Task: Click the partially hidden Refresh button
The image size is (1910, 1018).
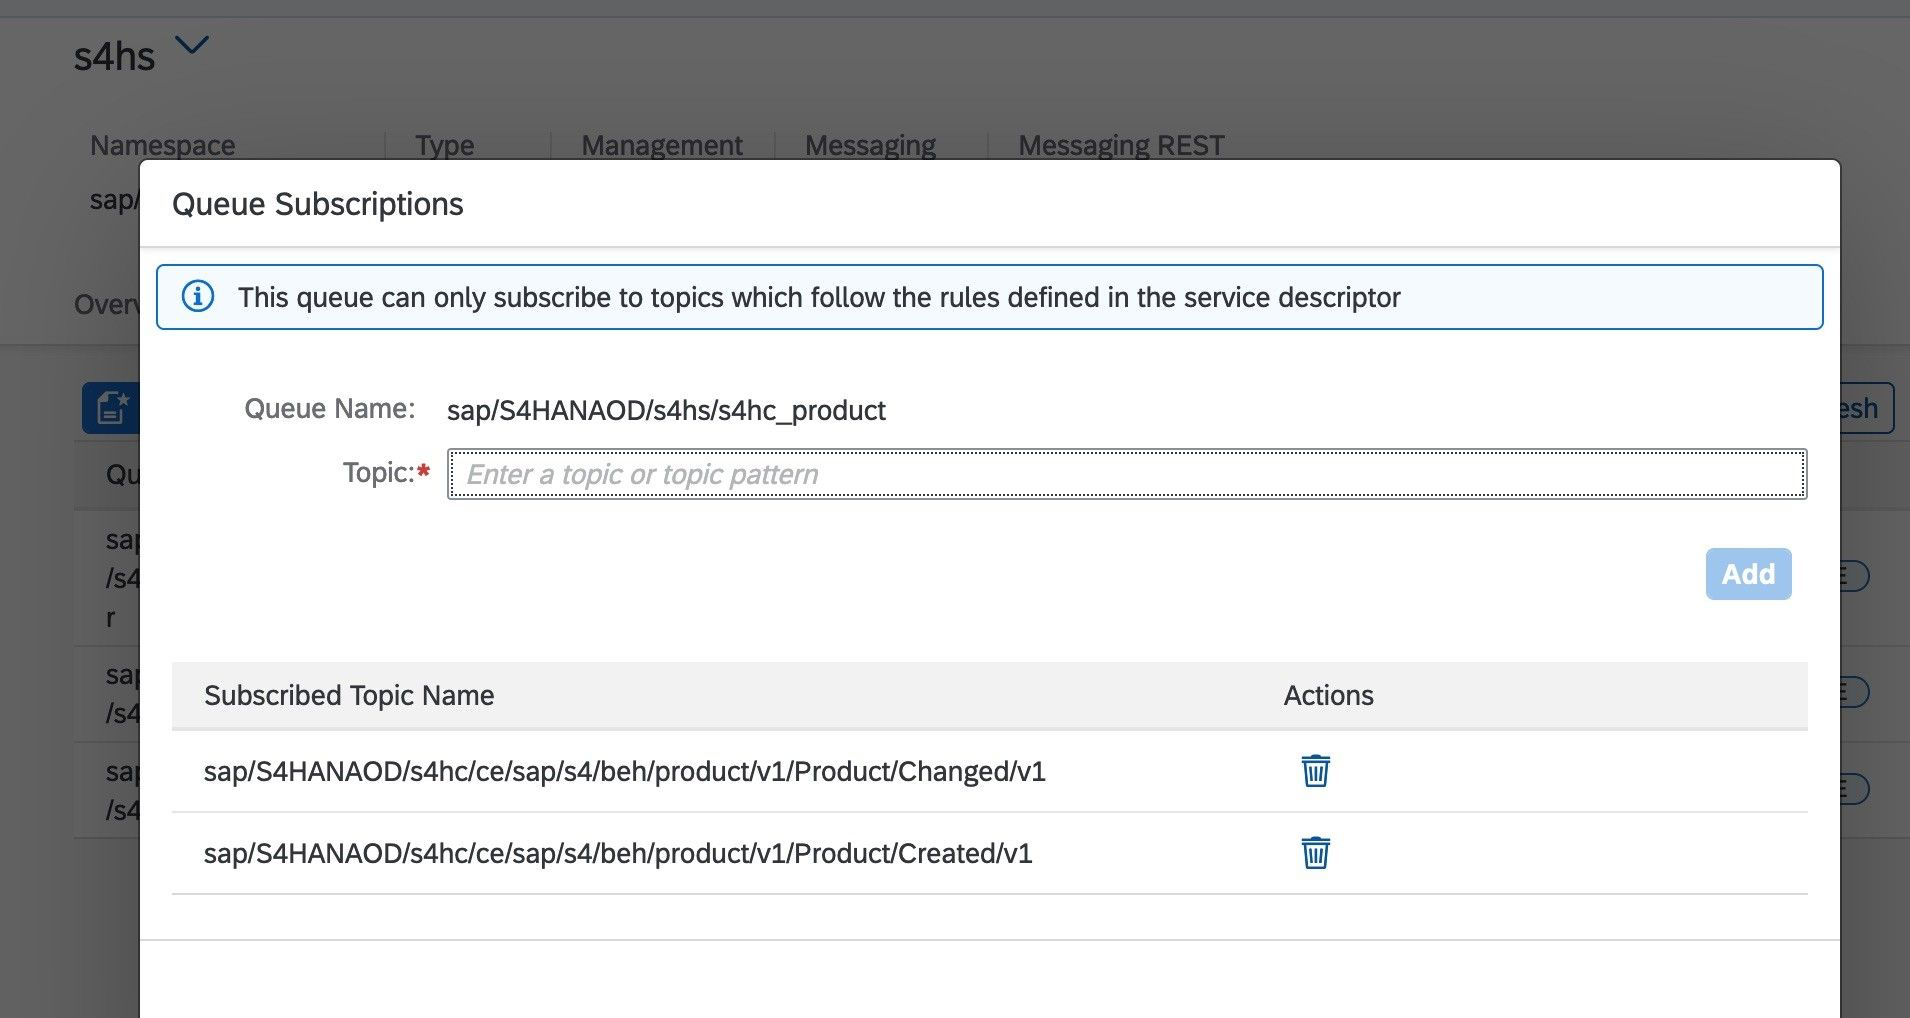Action: 1866,408
